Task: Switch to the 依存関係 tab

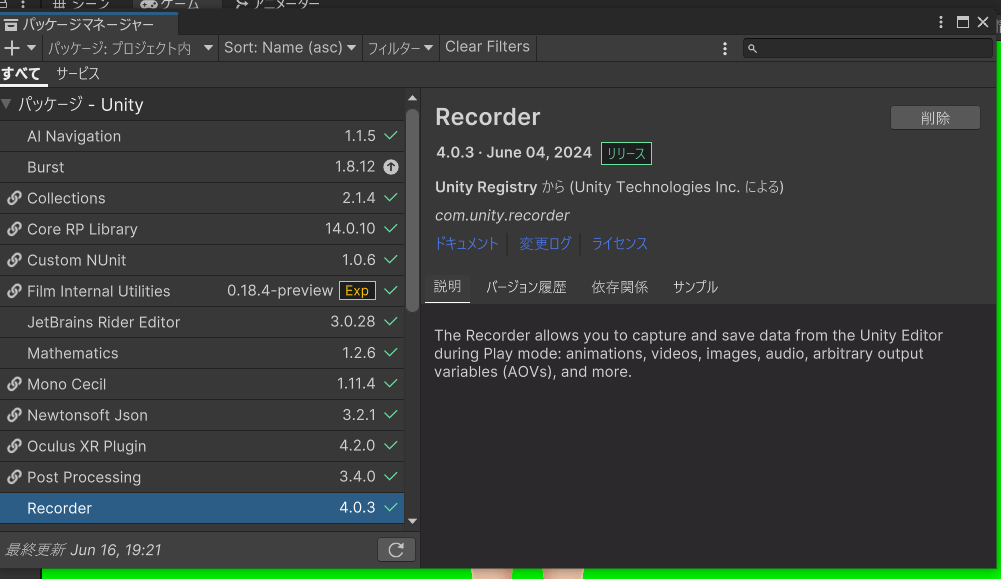Action: [x=619, y=287]
